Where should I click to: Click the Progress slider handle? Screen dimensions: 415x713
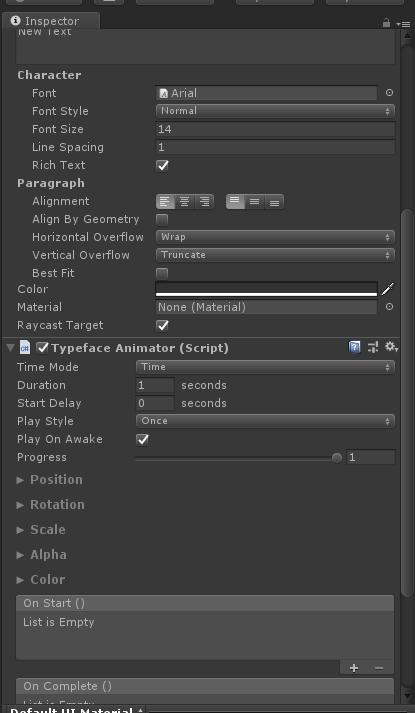[337, 458]
